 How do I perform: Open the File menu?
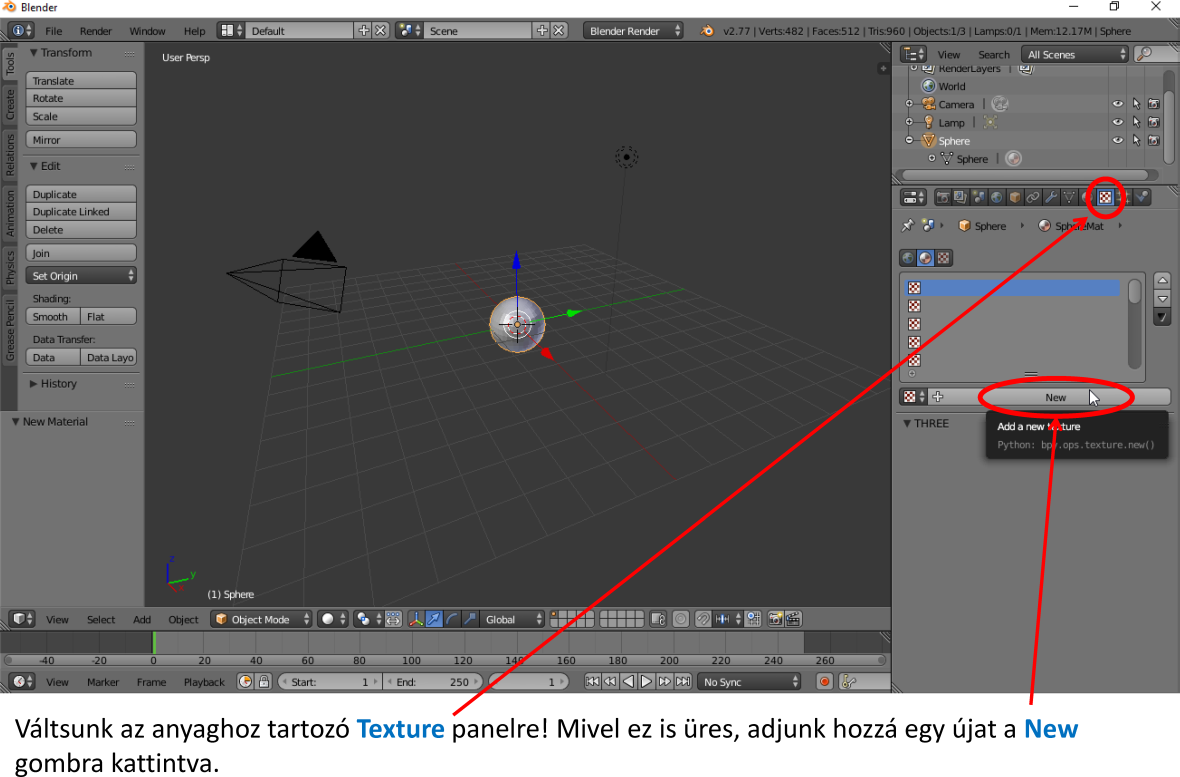53,31
